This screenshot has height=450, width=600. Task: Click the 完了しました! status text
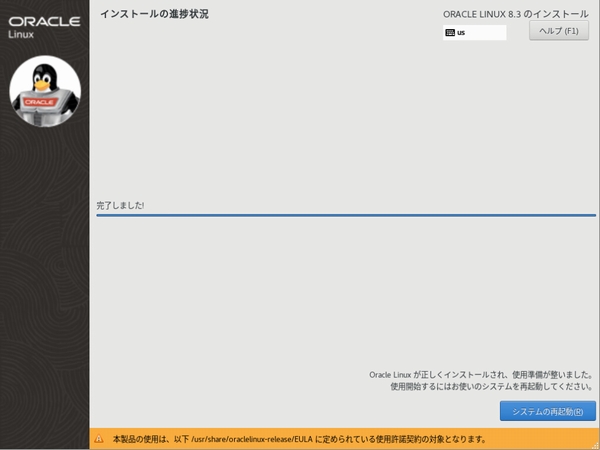pyautogui.click(x=120, y=205)
